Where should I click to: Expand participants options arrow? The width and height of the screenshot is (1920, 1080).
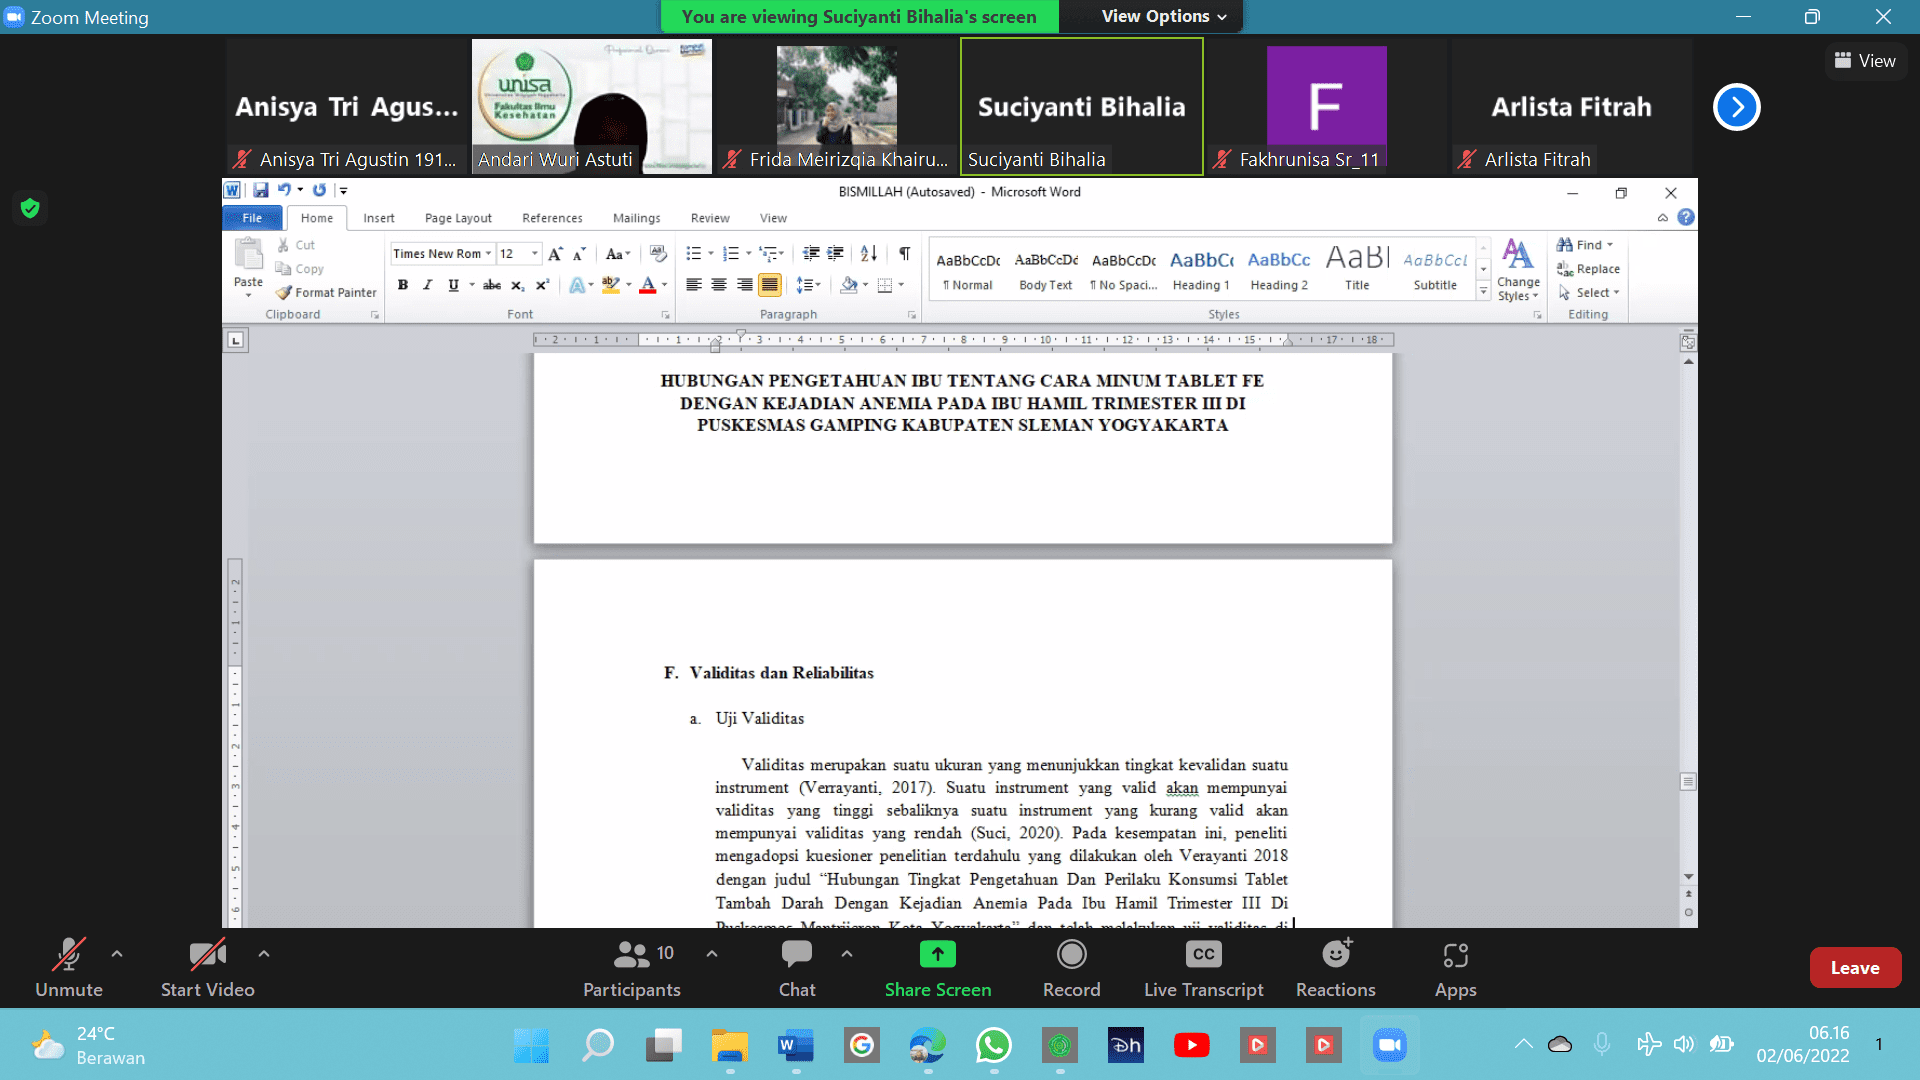tap(712, 954)
